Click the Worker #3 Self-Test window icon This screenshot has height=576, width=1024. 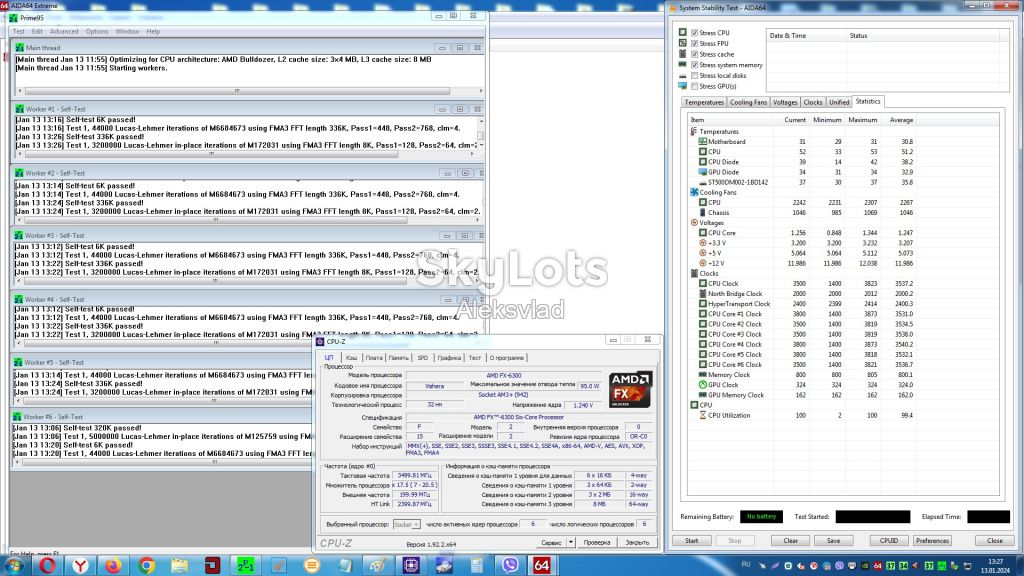pos(18,235)
